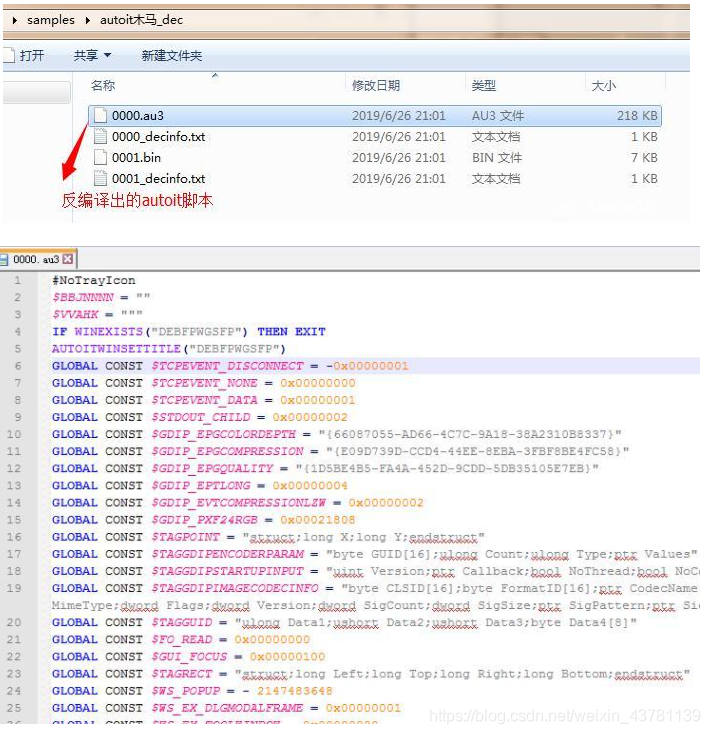Click $WS_EX_DLGMODALFRAME constant name
The width and height of the screenshot is (710, 734).
click(x=227, y=708)
